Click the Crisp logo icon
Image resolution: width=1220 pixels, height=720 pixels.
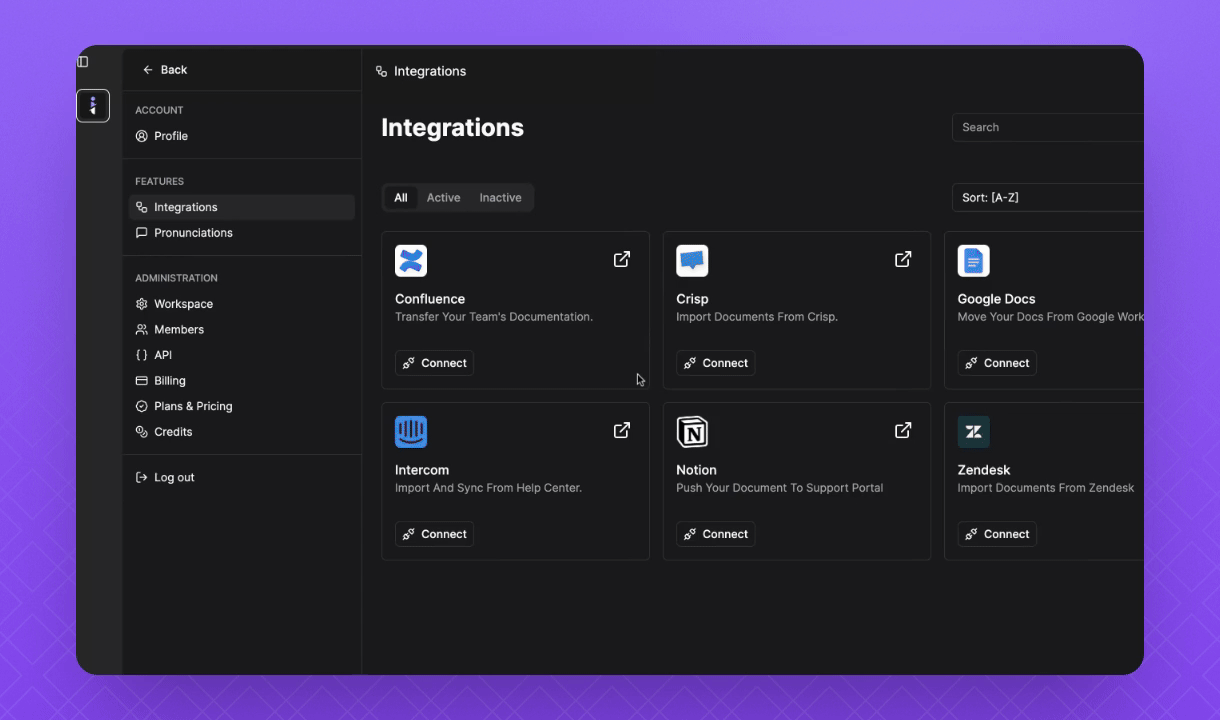tap(692, 261)
